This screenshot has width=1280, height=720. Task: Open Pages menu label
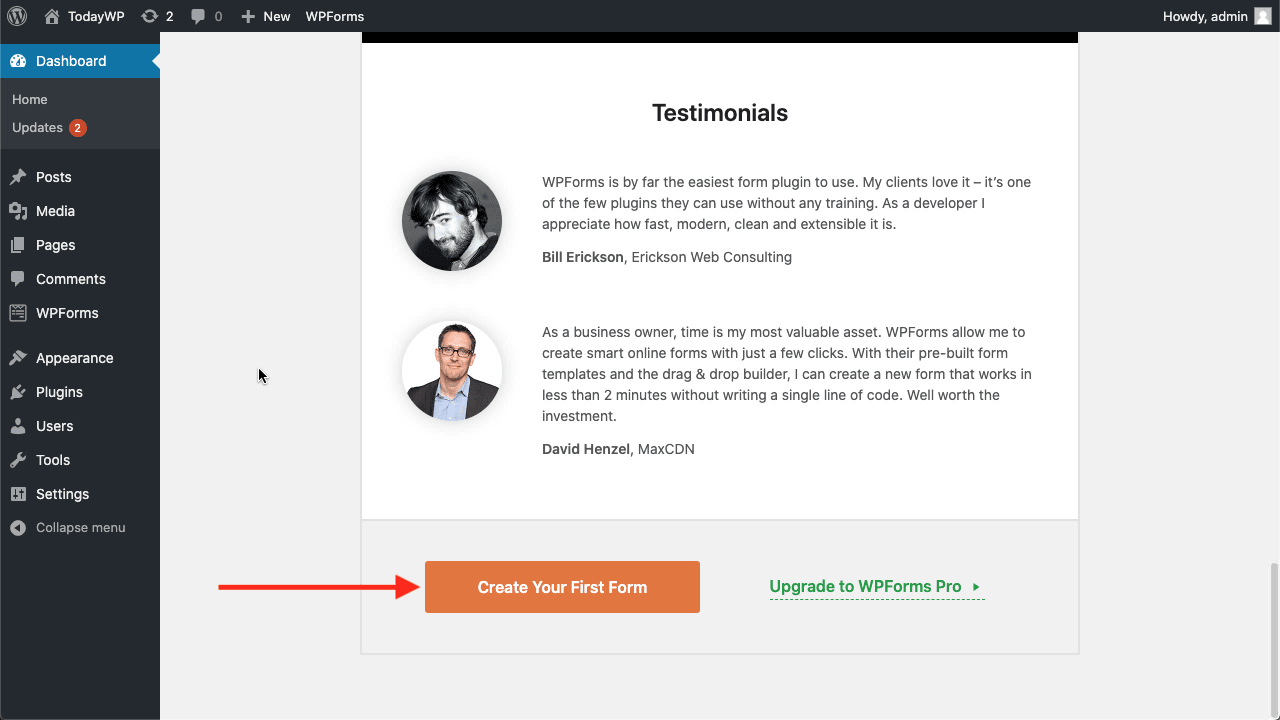click(x=55, y=245)
